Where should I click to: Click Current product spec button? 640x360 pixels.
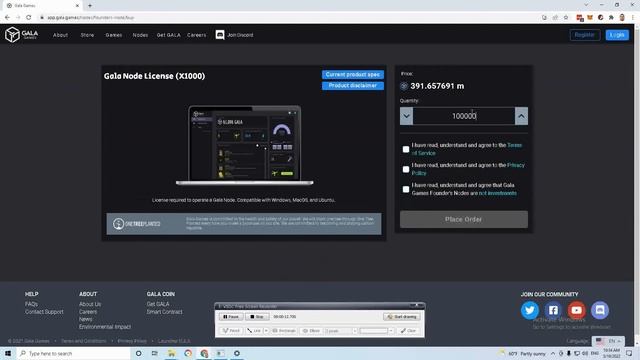[x=353, y=75]
